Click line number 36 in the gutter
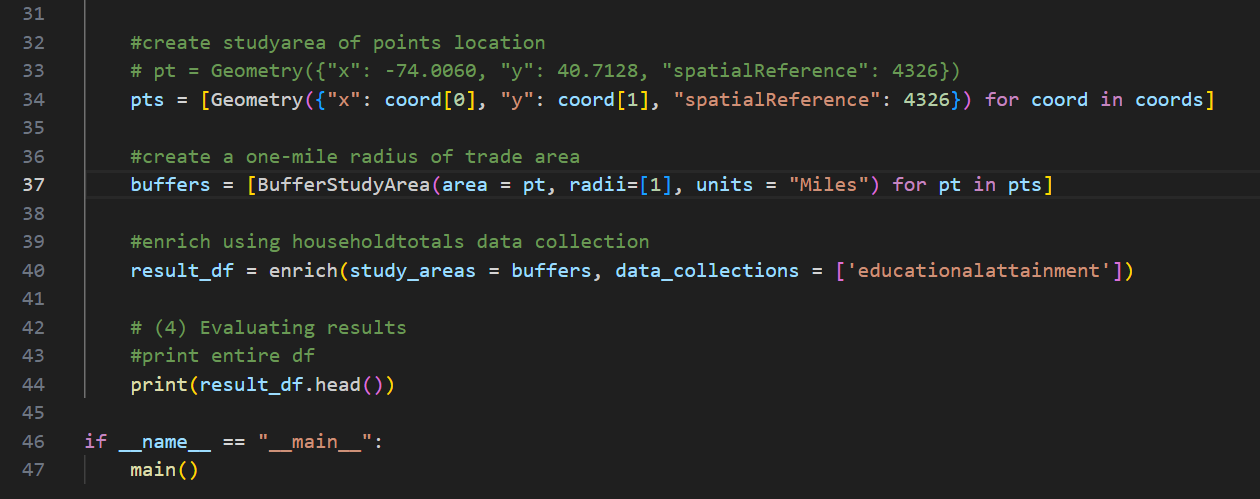1260x499 pixels. tap(34, 157)
